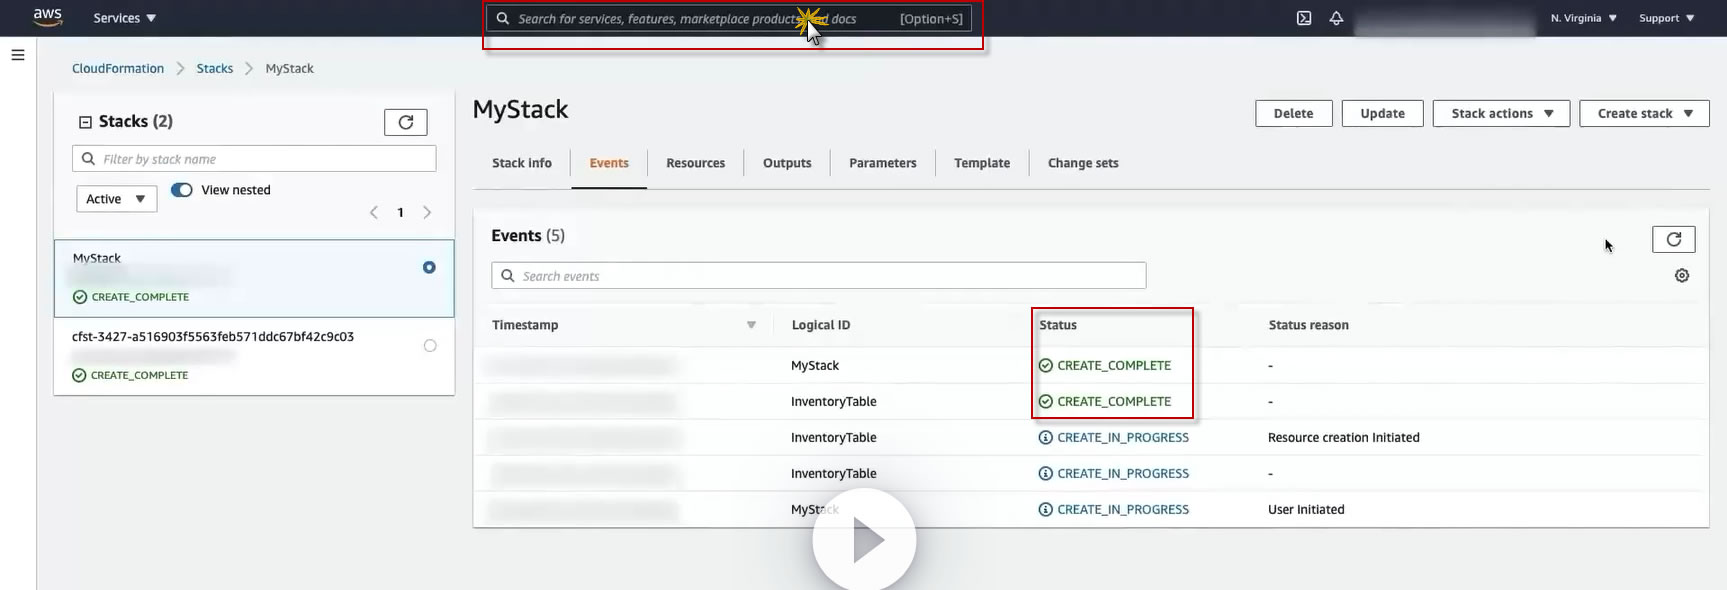The image size is (1727, 590).
Task: Refresh the Stacks list
Action: pyautogui.click(x=405, y=122)
